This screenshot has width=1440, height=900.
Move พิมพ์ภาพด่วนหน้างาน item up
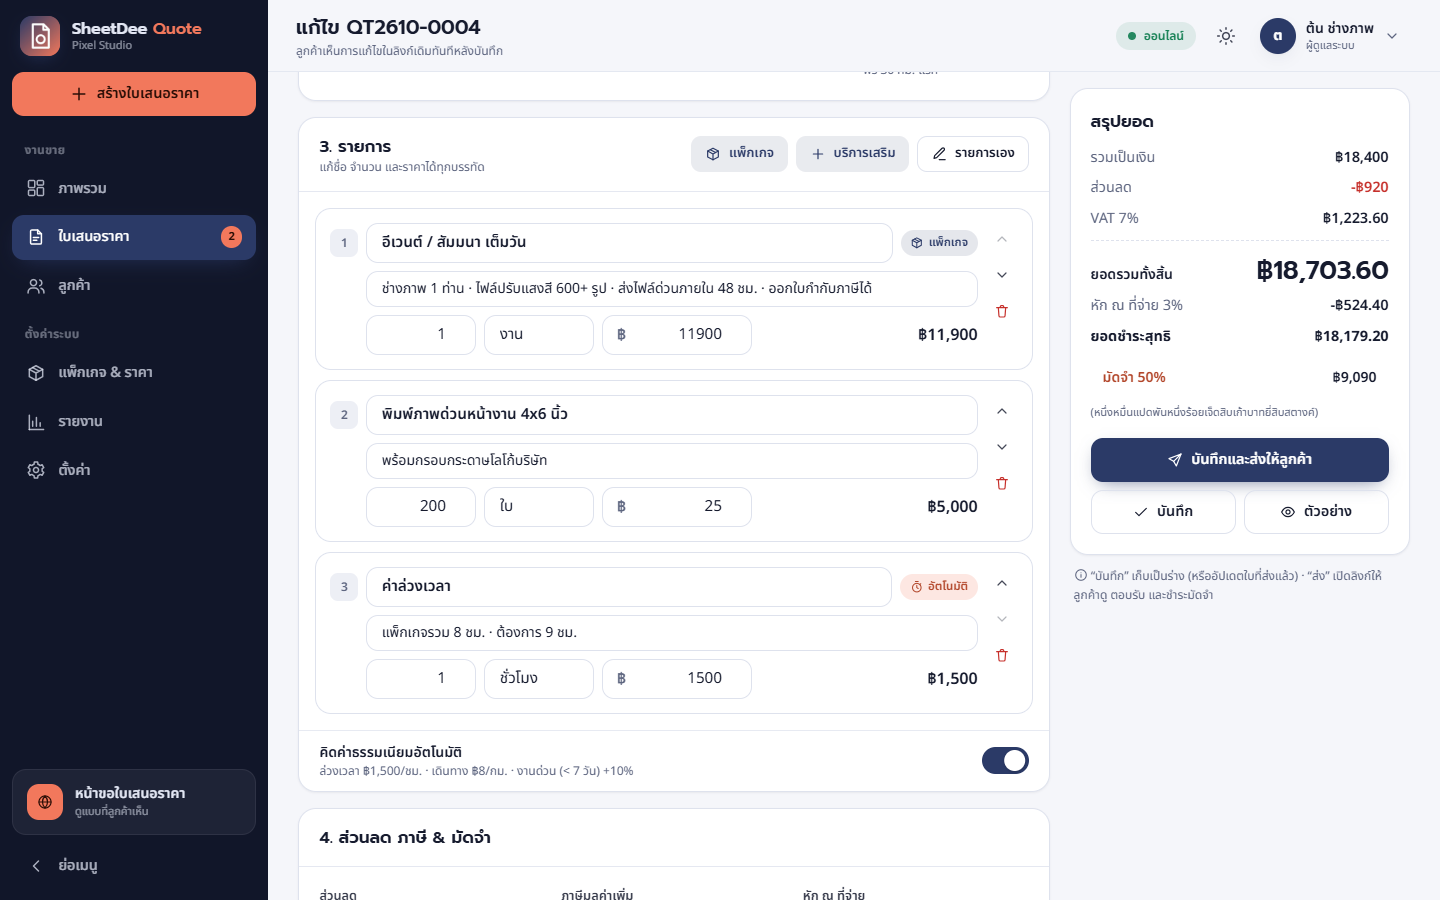(1002, 411)
